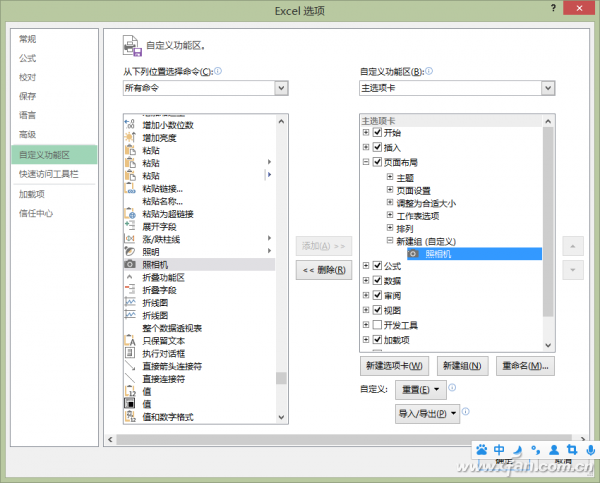Toggle the 加载项 tab checkbox

[x=377, y=339]
